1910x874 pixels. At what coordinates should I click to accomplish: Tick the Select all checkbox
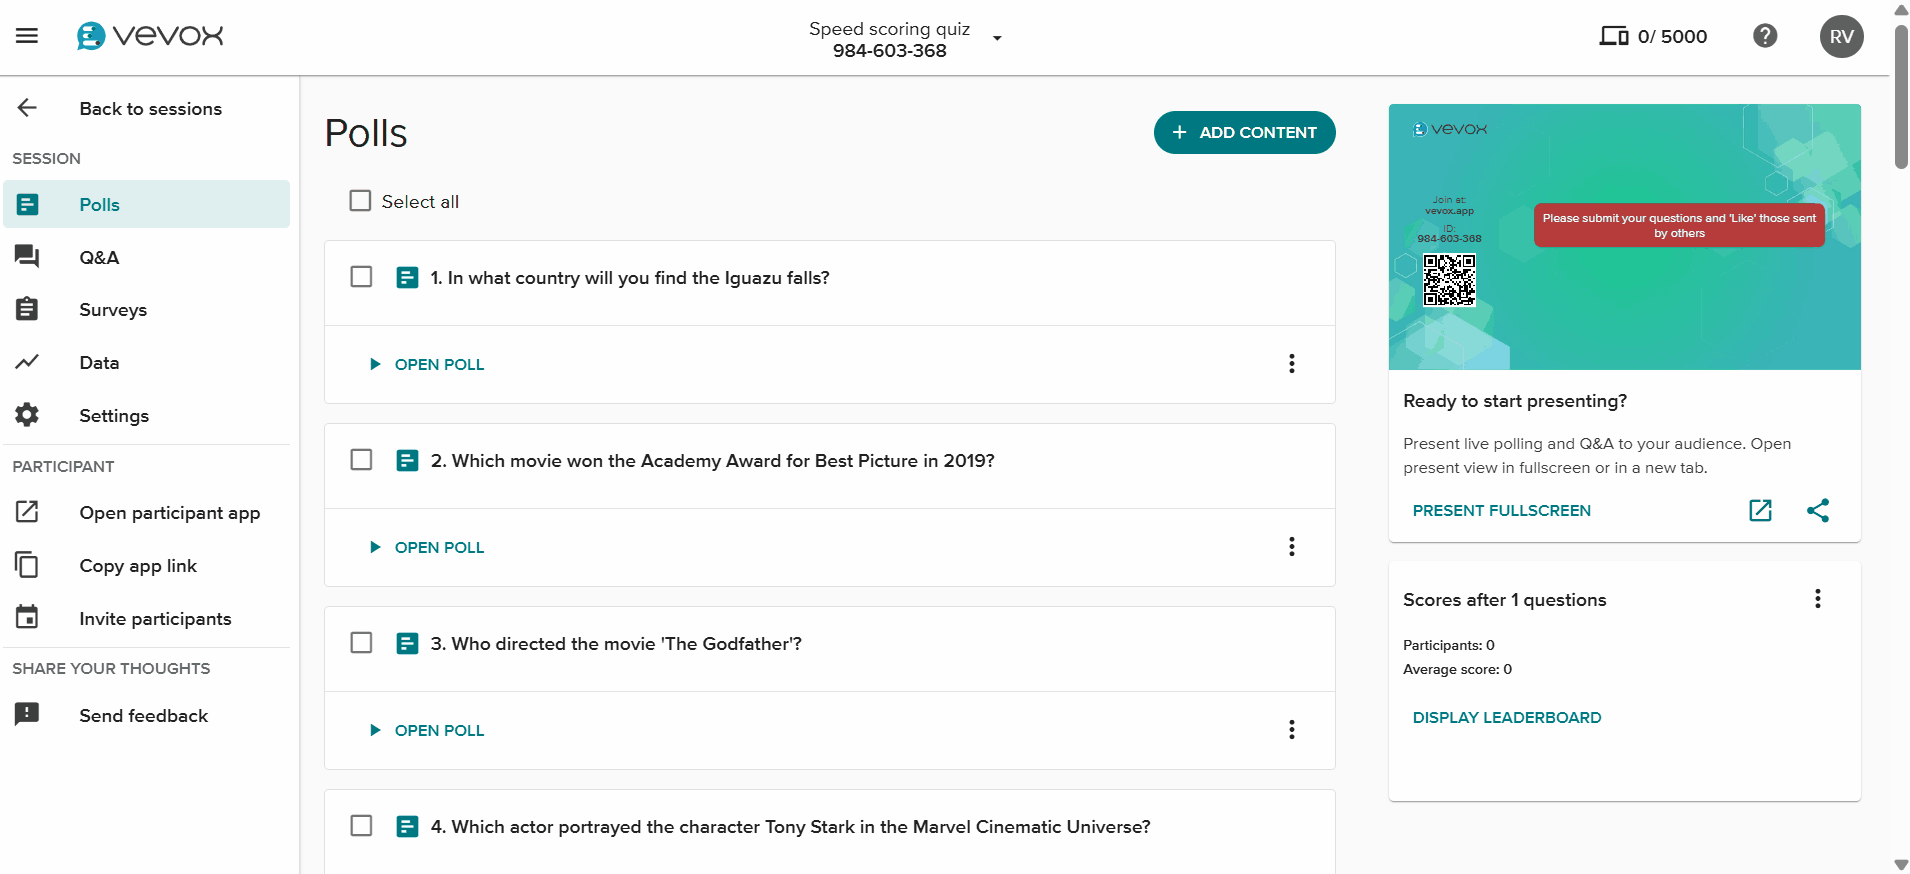click(x=360, y=201)
